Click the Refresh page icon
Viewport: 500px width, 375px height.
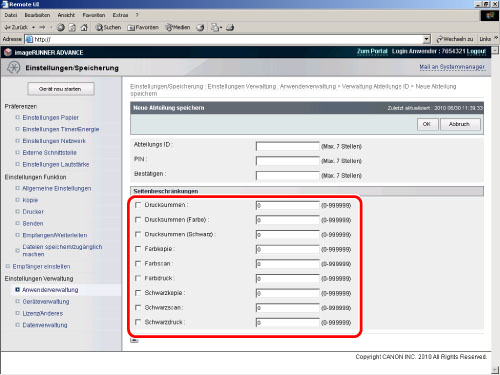[72, 27]
